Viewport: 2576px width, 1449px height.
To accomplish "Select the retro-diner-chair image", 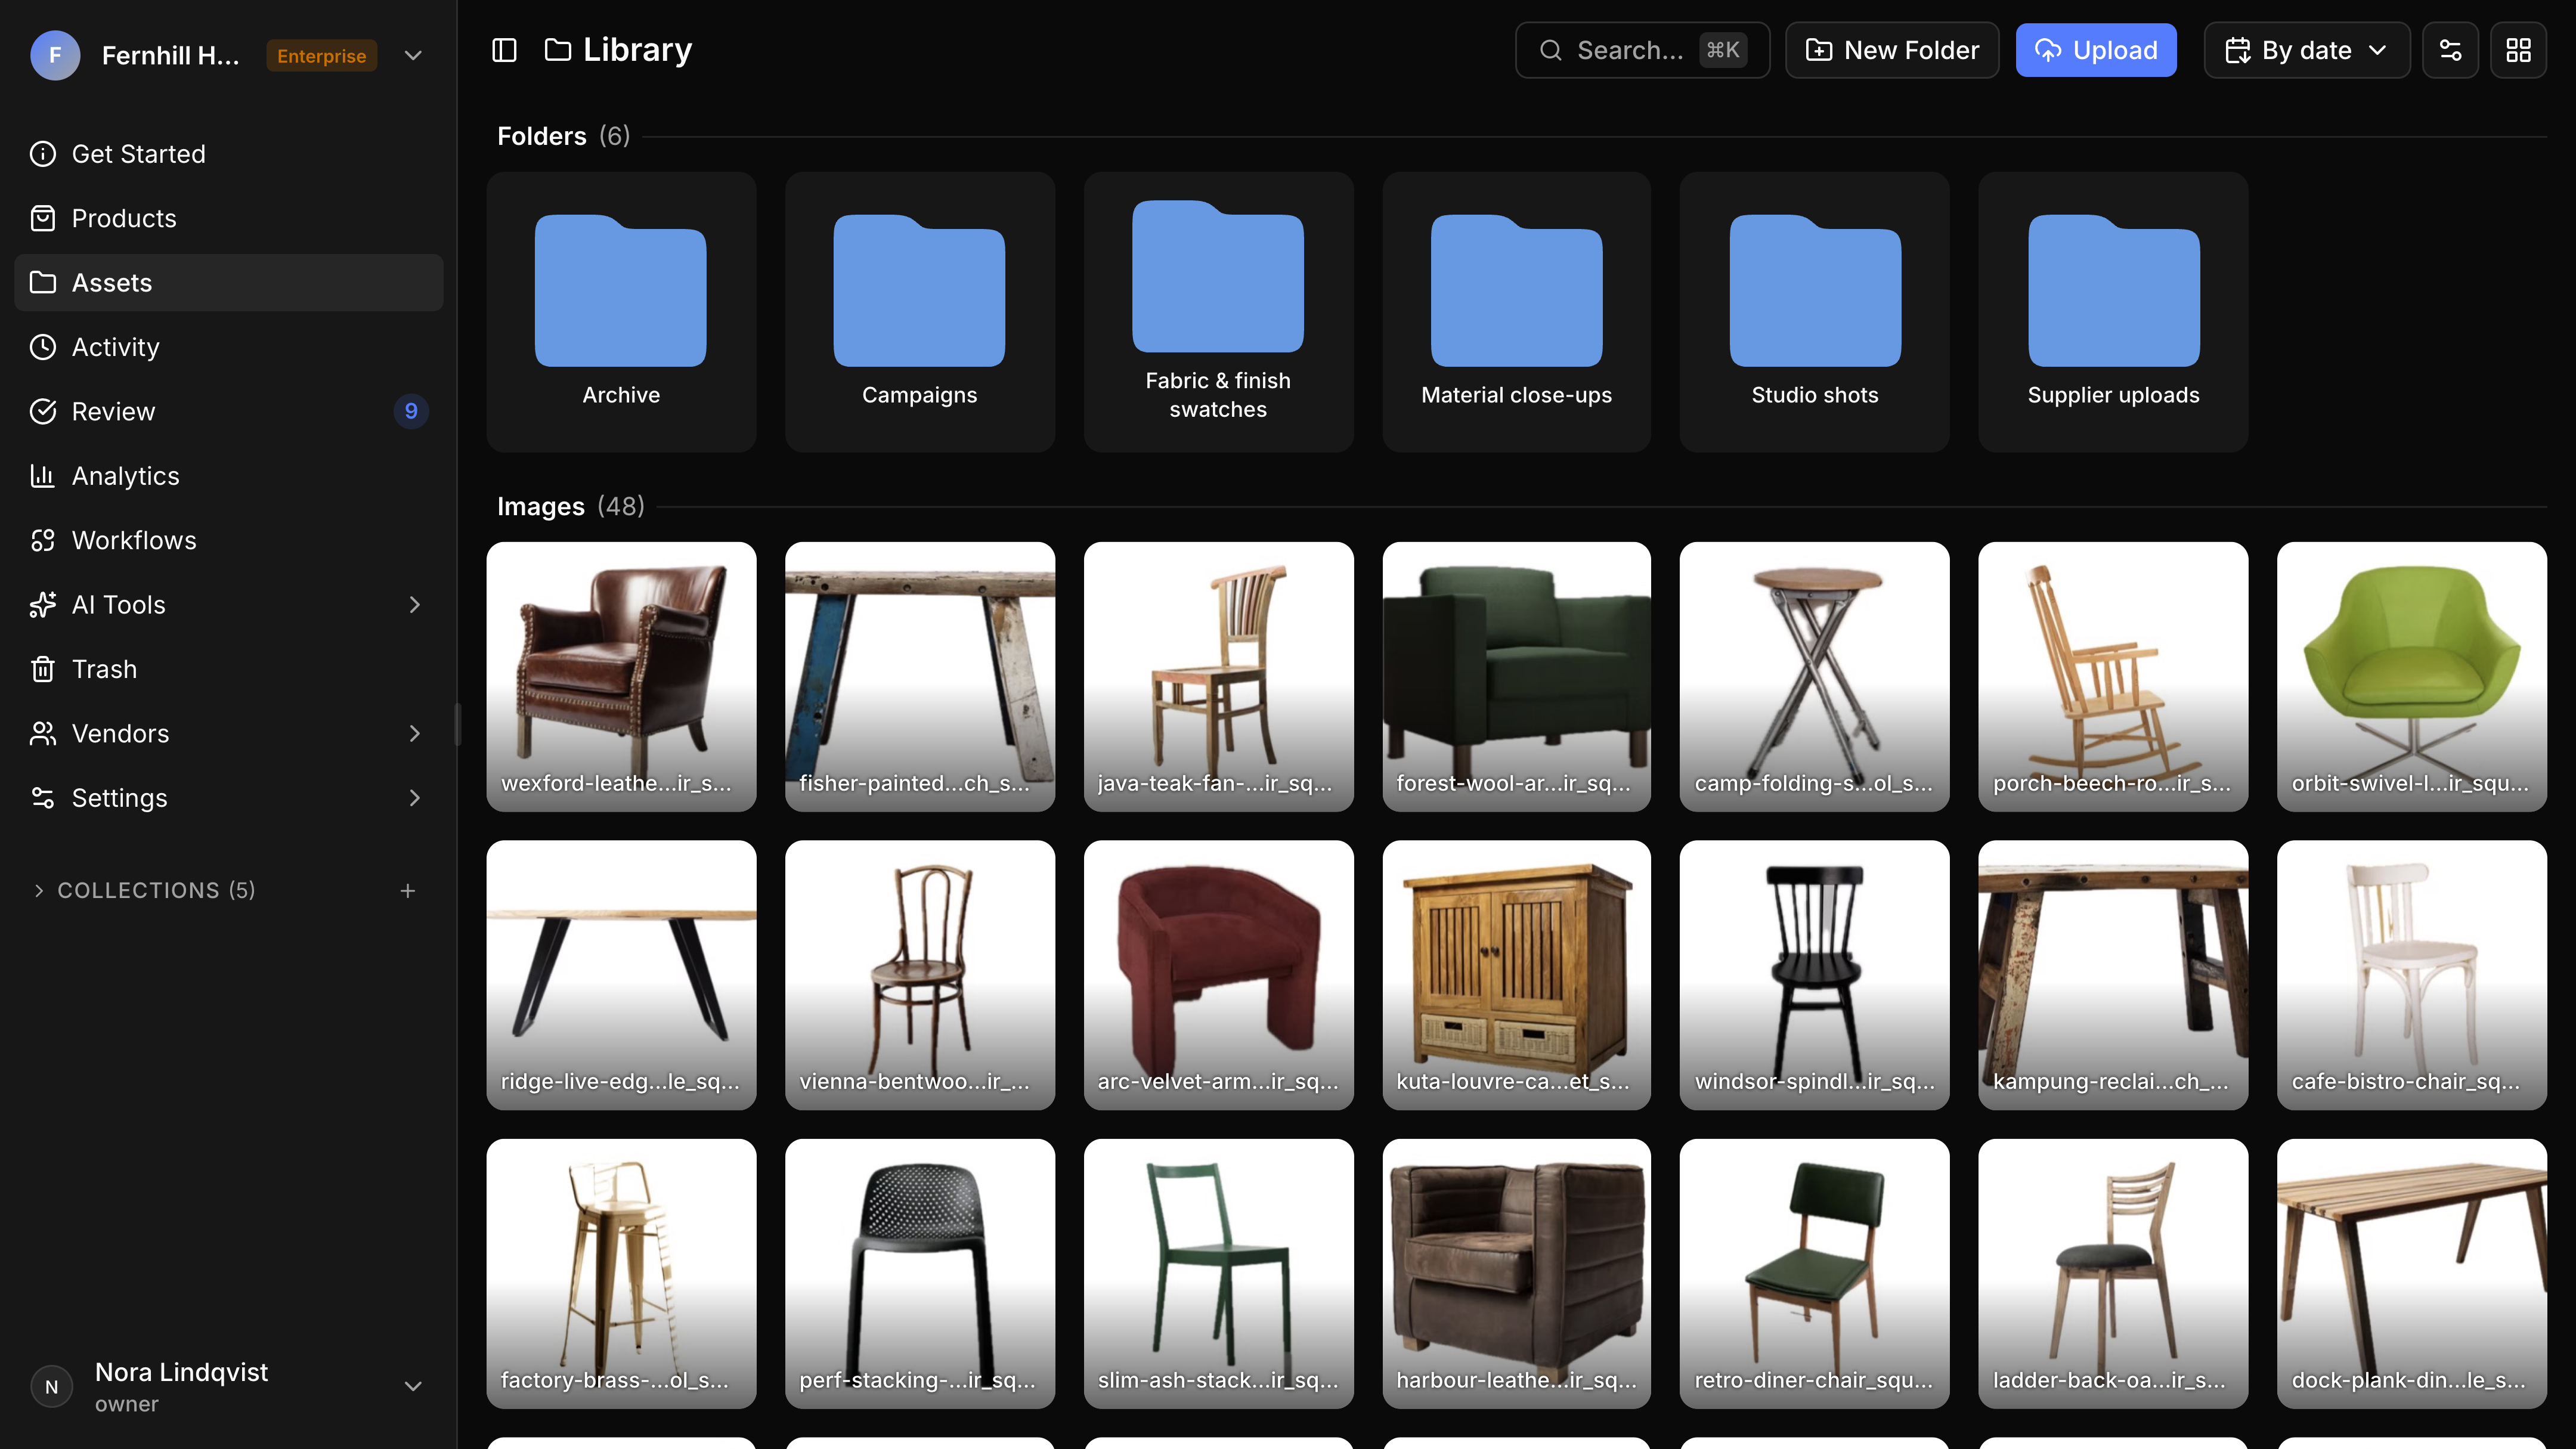I will point(1814,1273).
